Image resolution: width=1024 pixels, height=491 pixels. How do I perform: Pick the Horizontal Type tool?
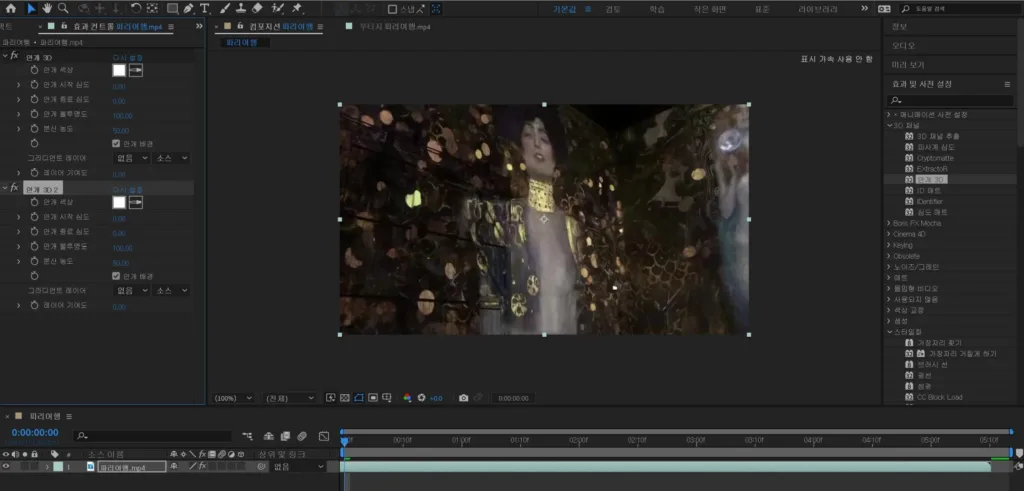204,8
